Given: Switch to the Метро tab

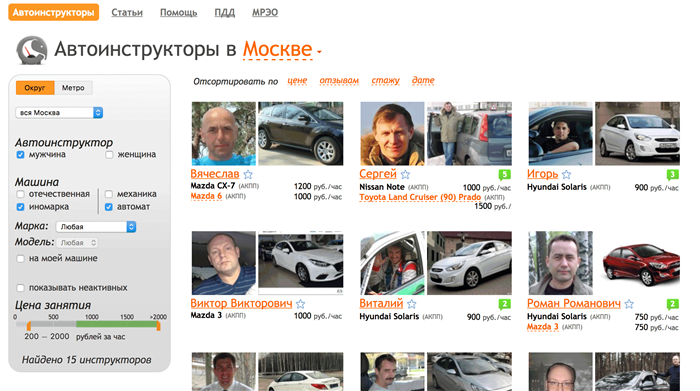Looking at the screenshot, I should pos(73,88).
